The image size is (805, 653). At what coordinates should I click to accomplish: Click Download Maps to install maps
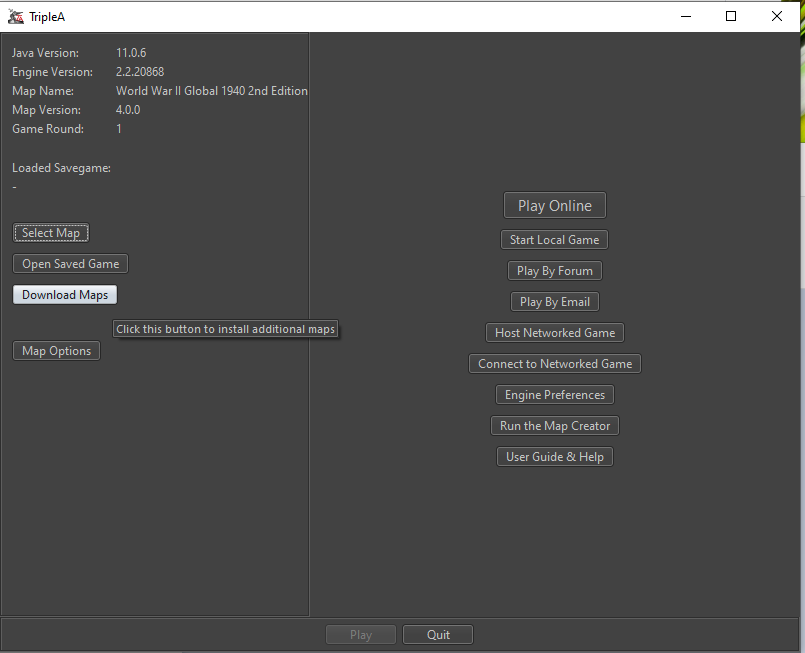click(x=65, y=295)
